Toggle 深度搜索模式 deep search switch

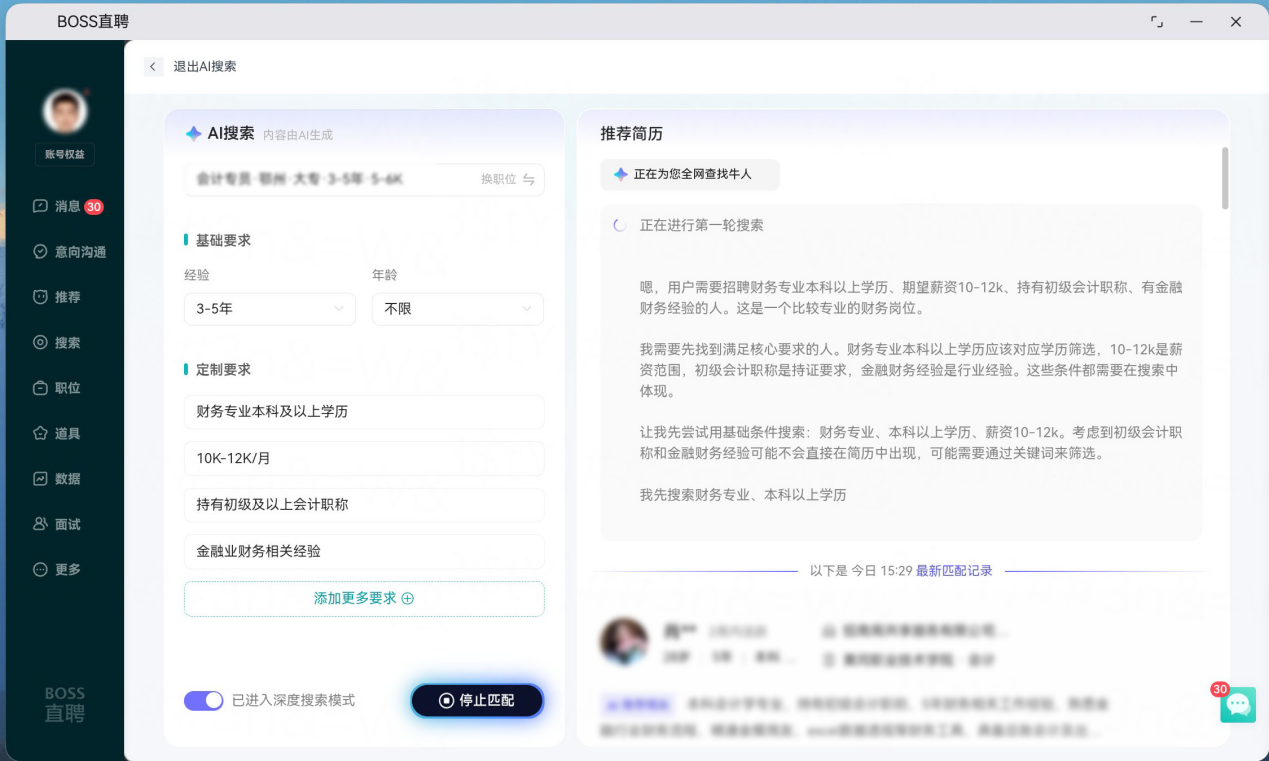[x=204, y=700]
